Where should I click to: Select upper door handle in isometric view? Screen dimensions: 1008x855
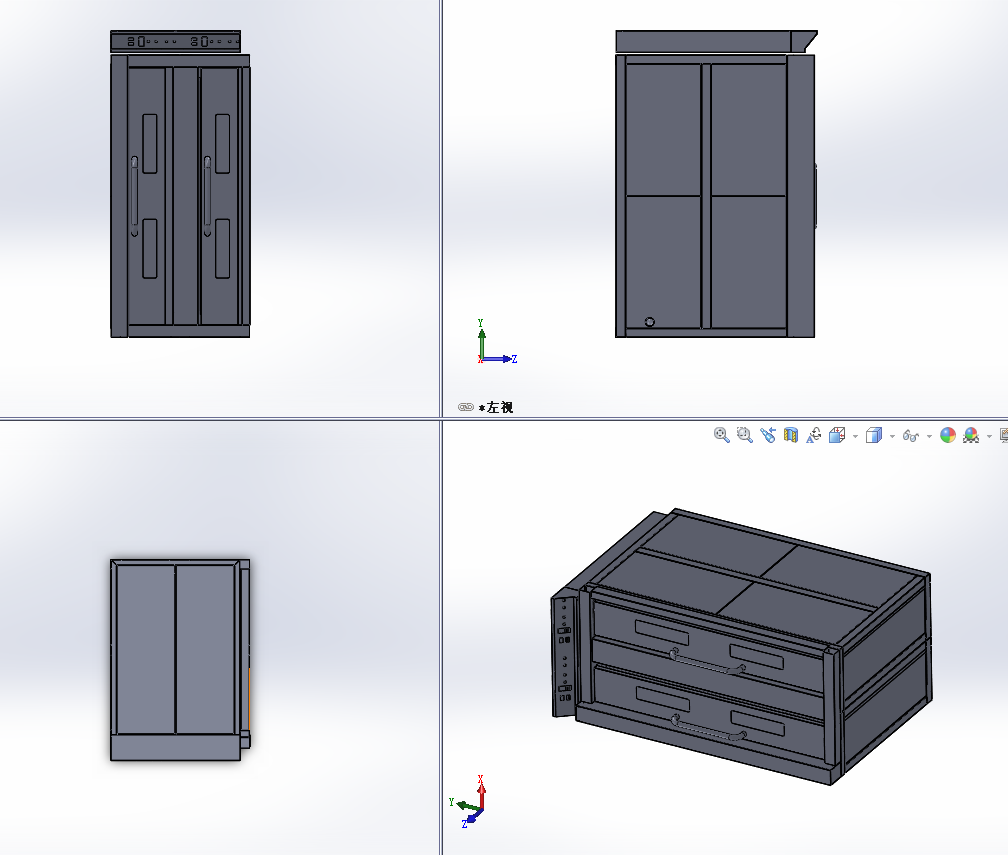[707, 663]
